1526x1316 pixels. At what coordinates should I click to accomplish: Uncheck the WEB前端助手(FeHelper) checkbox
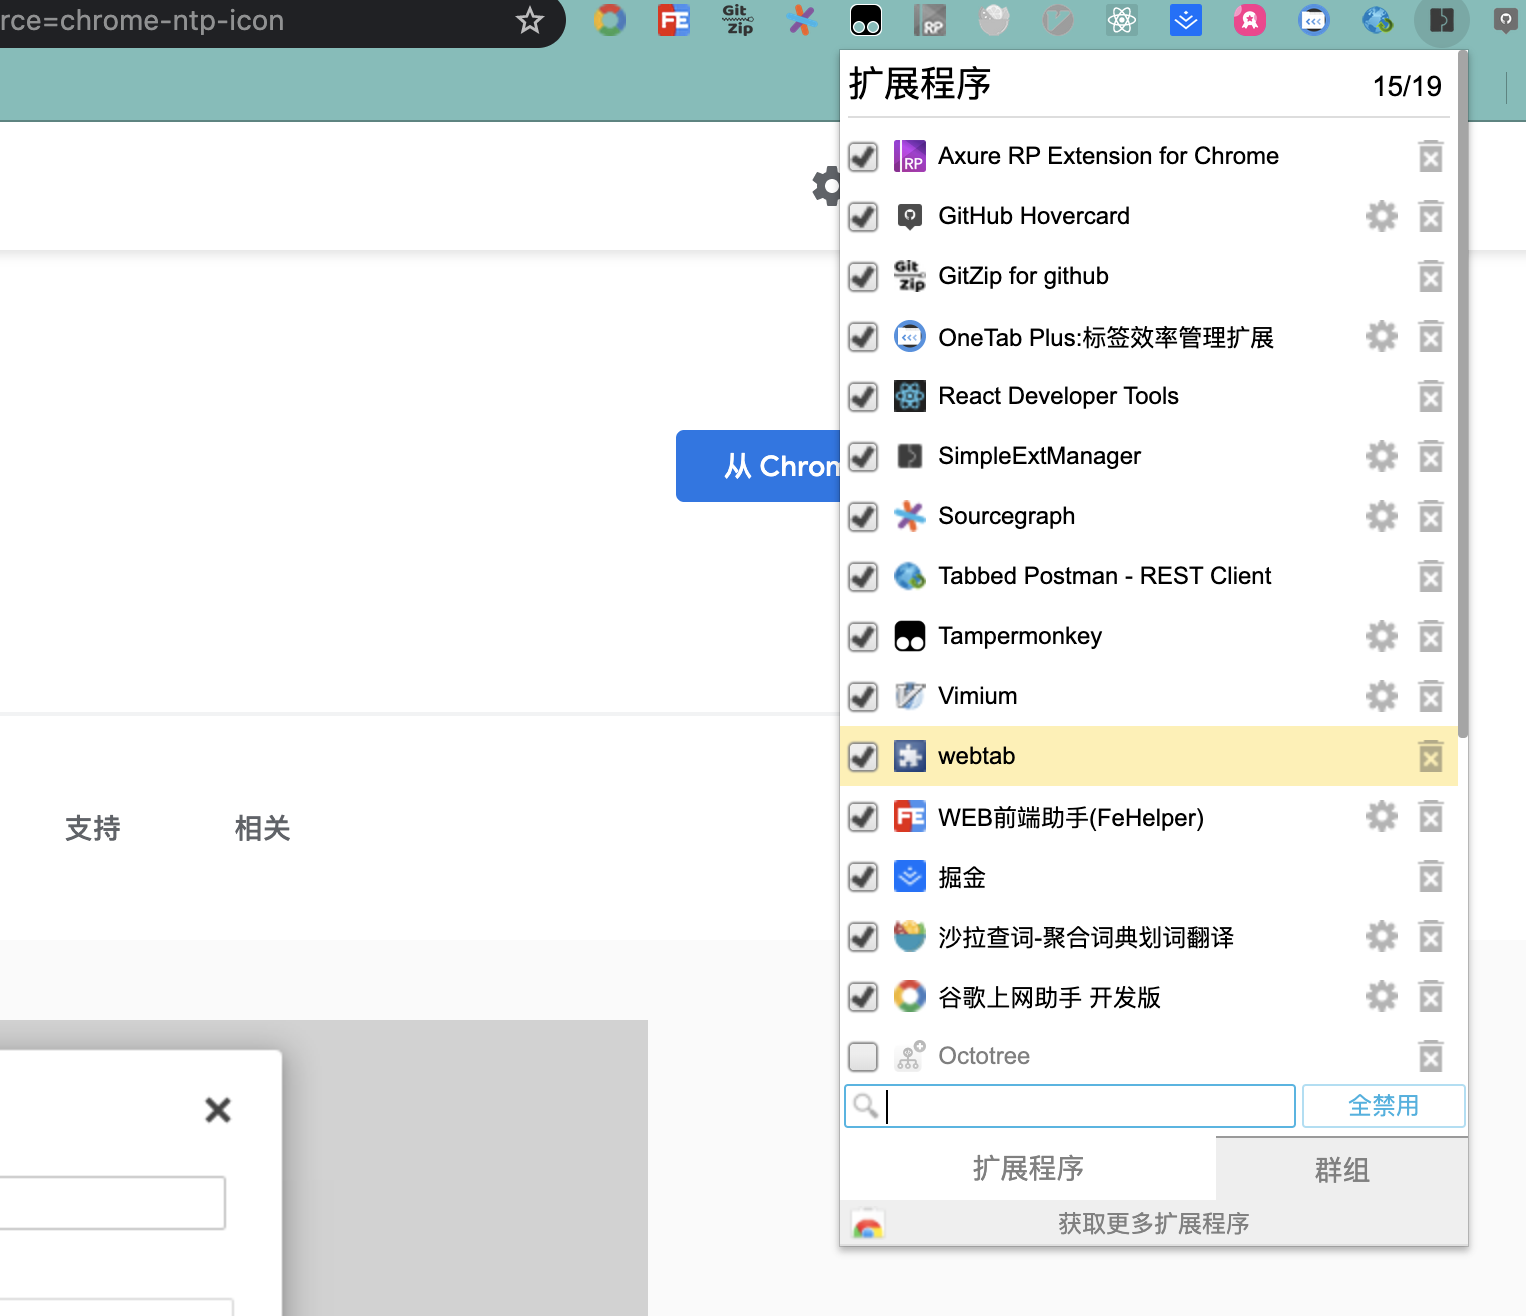(x=863, y=816)
